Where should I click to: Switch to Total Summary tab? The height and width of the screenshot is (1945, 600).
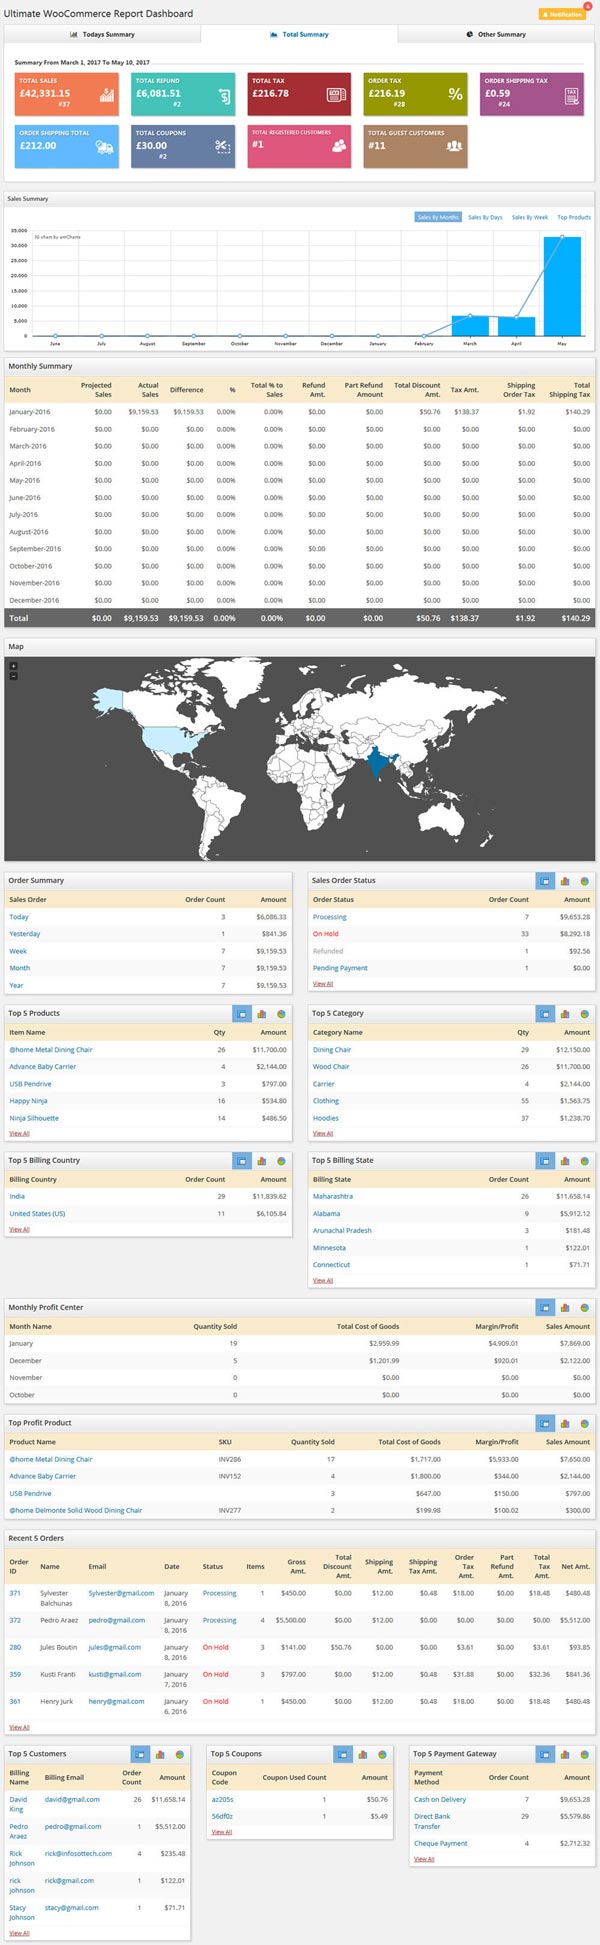tap(299, 34)
